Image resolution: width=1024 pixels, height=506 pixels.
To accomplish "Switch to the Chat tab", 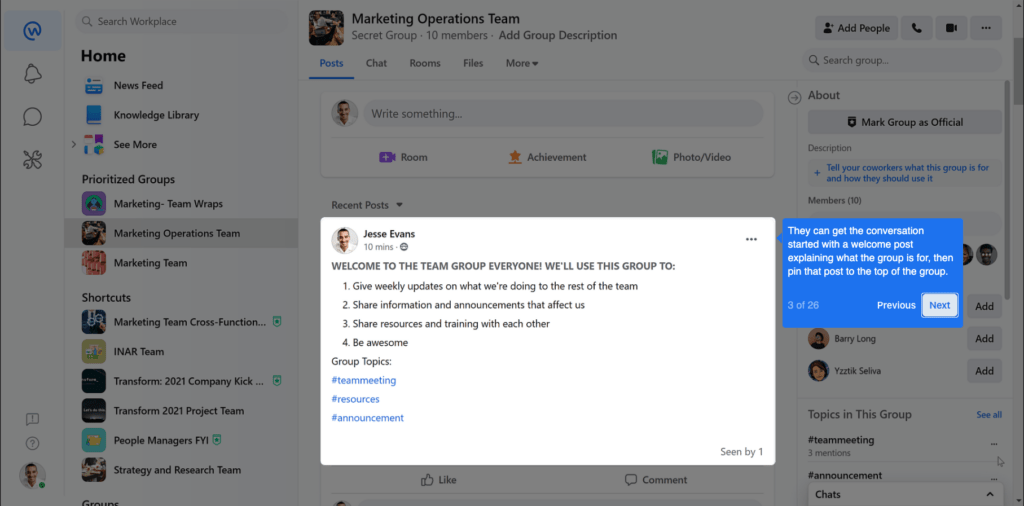I will (x=376, y=63).
